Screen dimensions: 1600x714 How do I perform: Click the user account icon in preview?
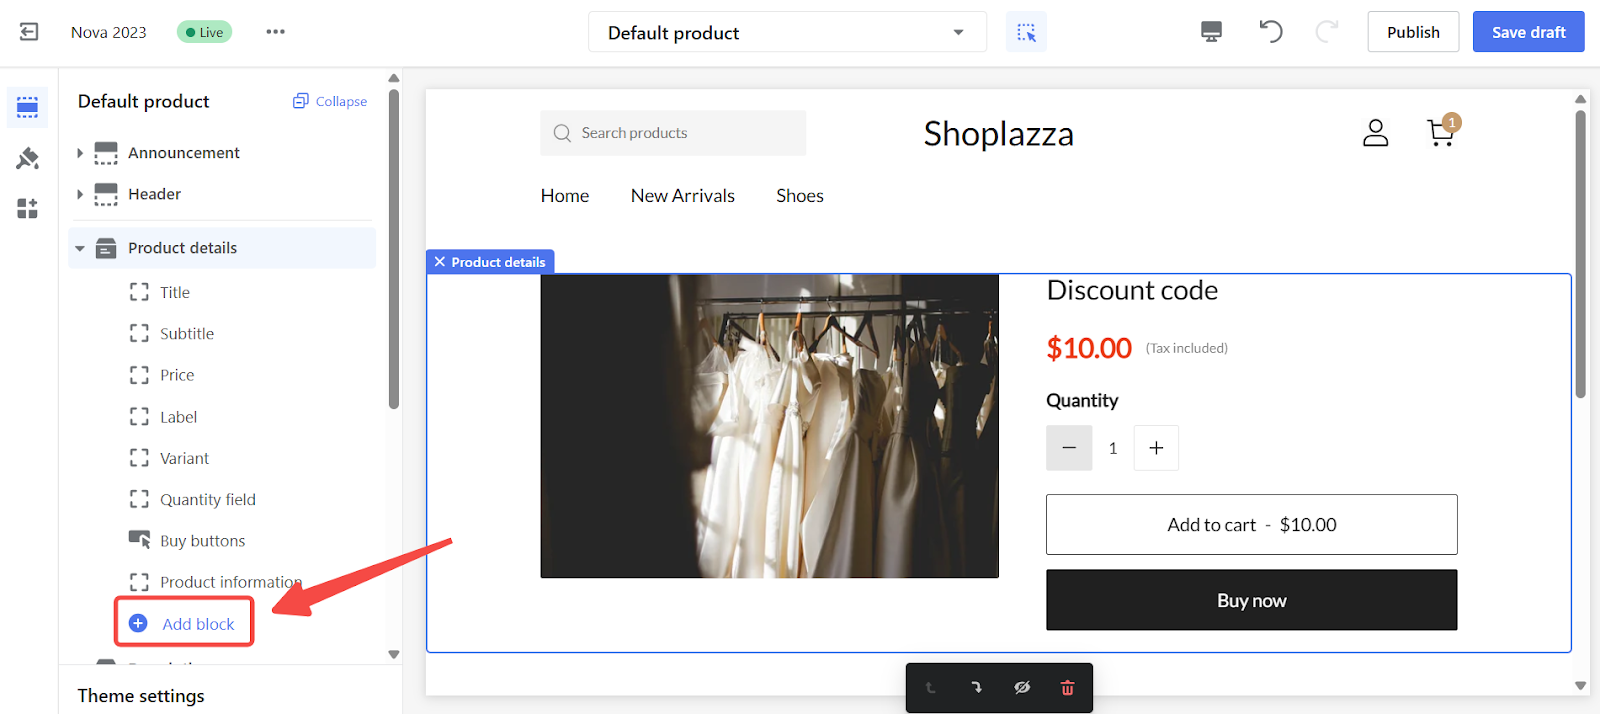1376,133
